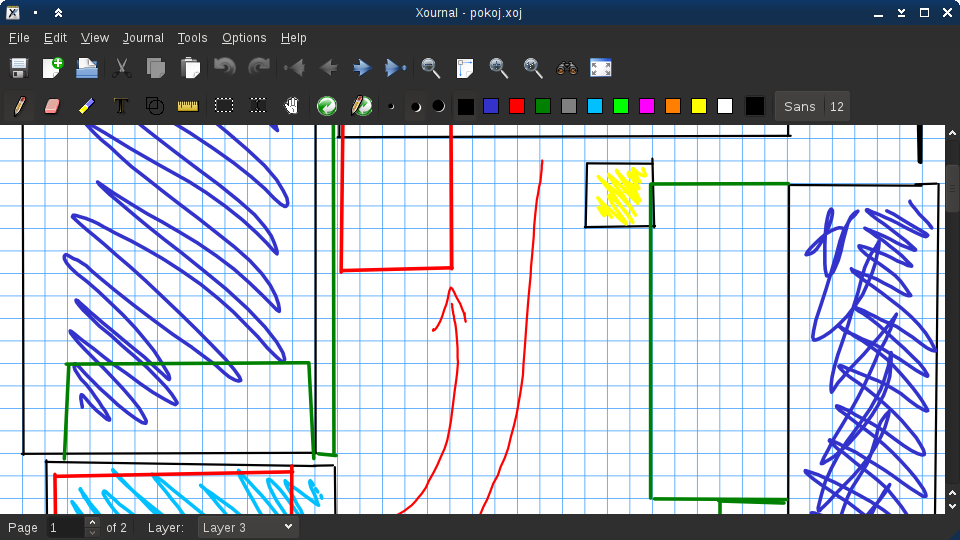The width and height of the screenshot is (960, 540).
Task: Open the Tools menu
Action: pyautogui.click(x=192, y=38)
